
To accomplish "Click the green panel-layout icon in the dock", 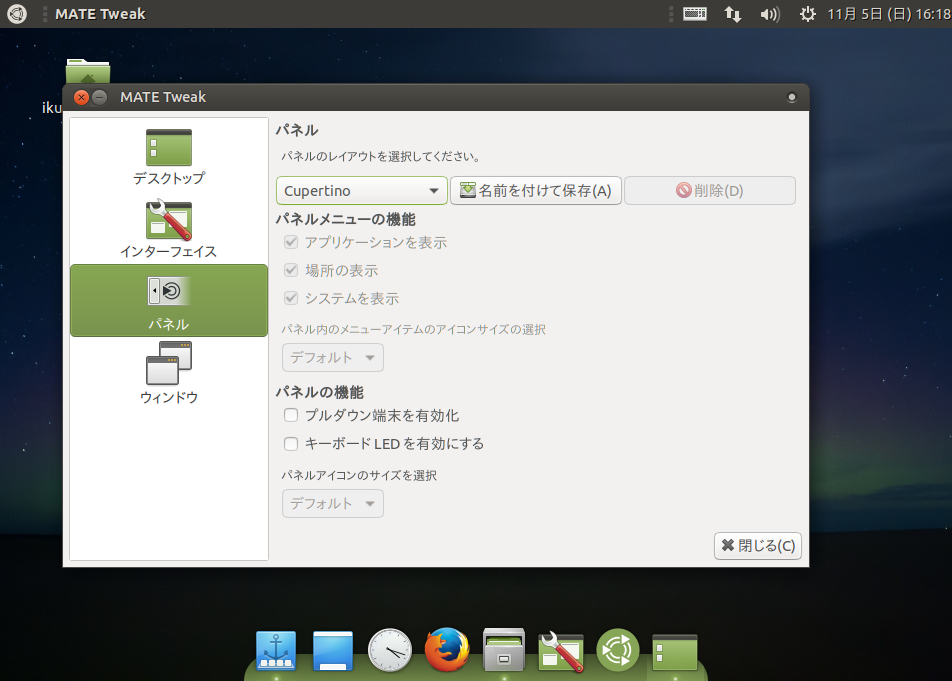I will (x=675, y=652).
